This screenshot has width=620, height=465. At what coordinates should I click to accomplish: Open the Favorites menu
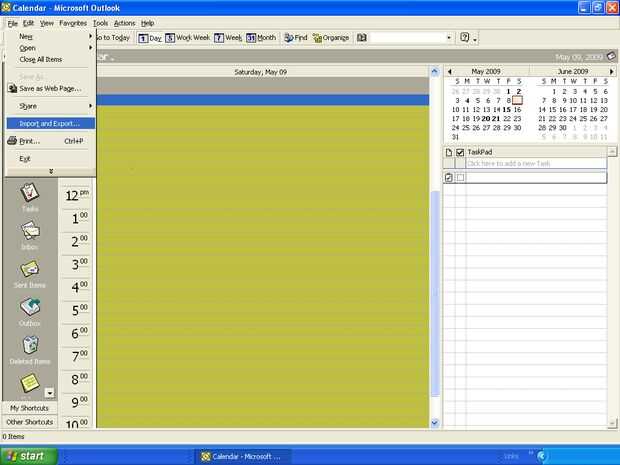[73, 23]
